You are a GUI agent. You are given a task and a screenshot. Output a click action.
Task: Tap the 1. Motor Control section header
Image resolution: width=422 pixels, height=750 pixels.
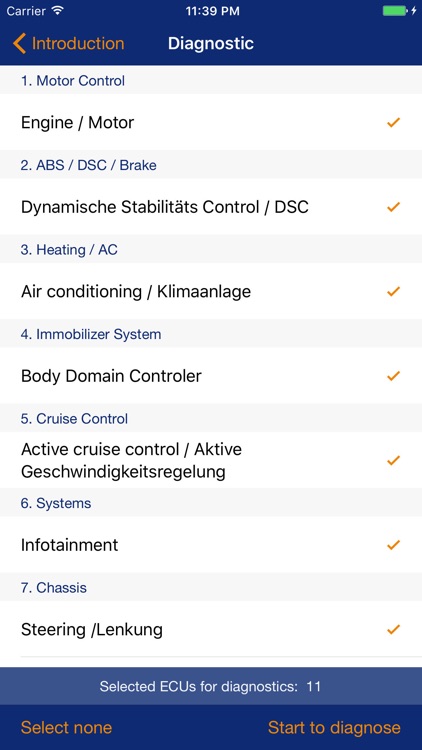pyautogui.click(x=211, y=80)
